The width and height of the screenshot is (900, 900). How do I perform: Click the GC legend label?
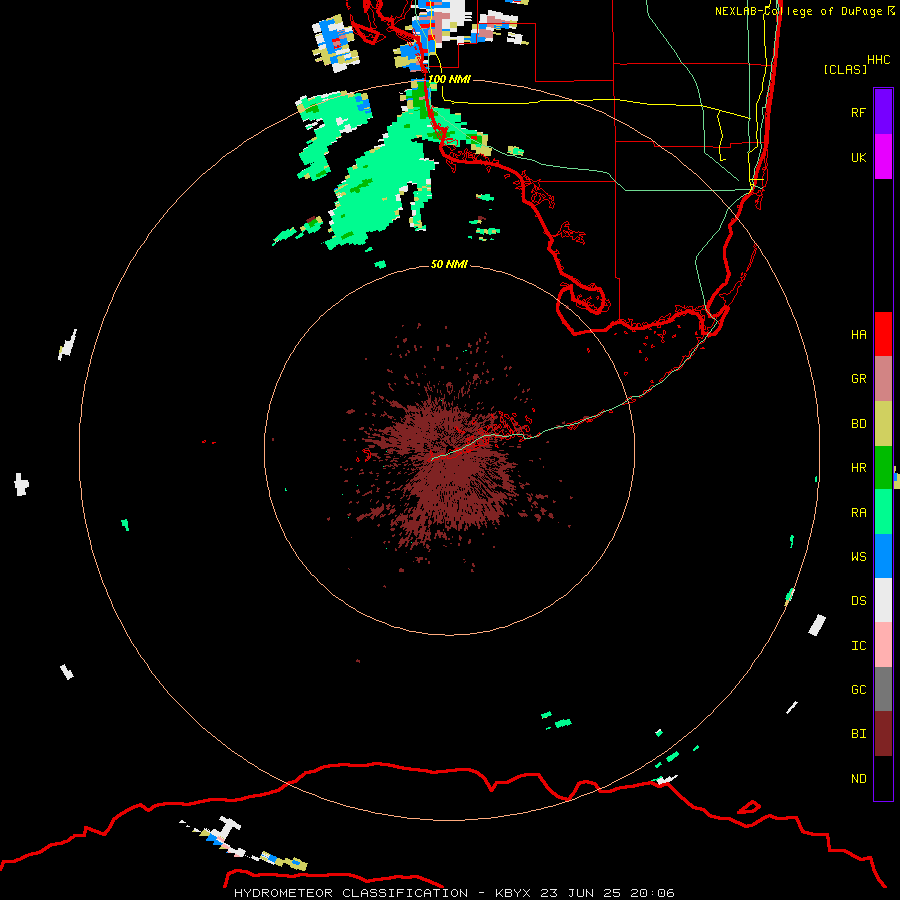pos(858,690)
